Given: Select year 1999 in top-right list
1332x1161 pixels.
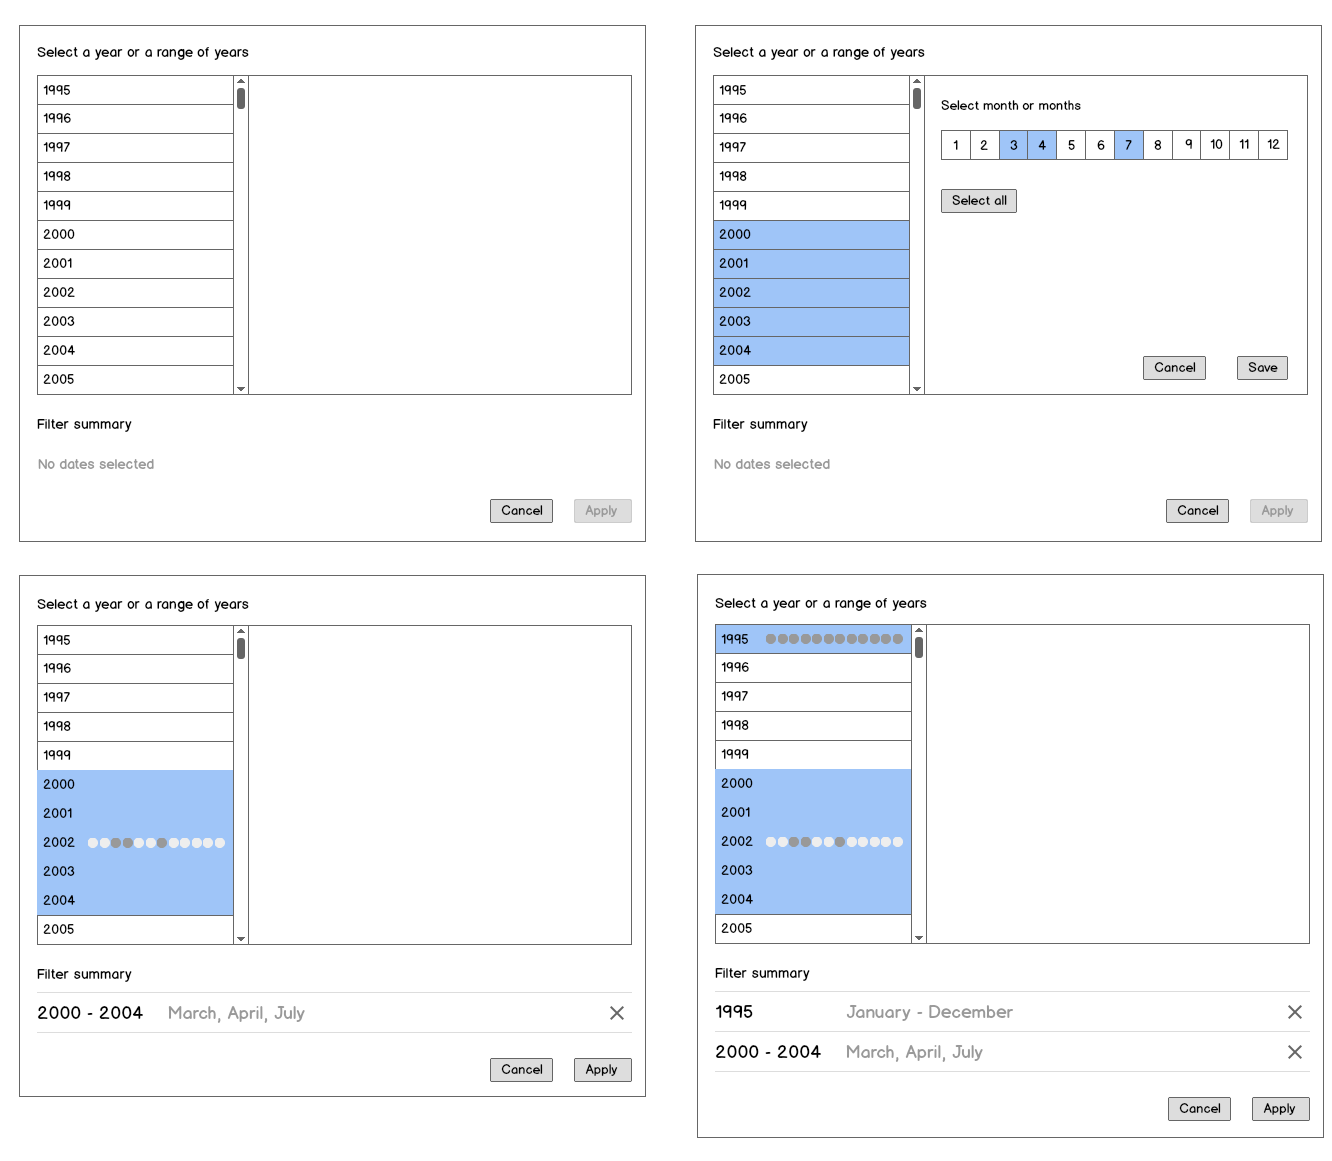Looking at the screenshot, I should coord(811,206).
